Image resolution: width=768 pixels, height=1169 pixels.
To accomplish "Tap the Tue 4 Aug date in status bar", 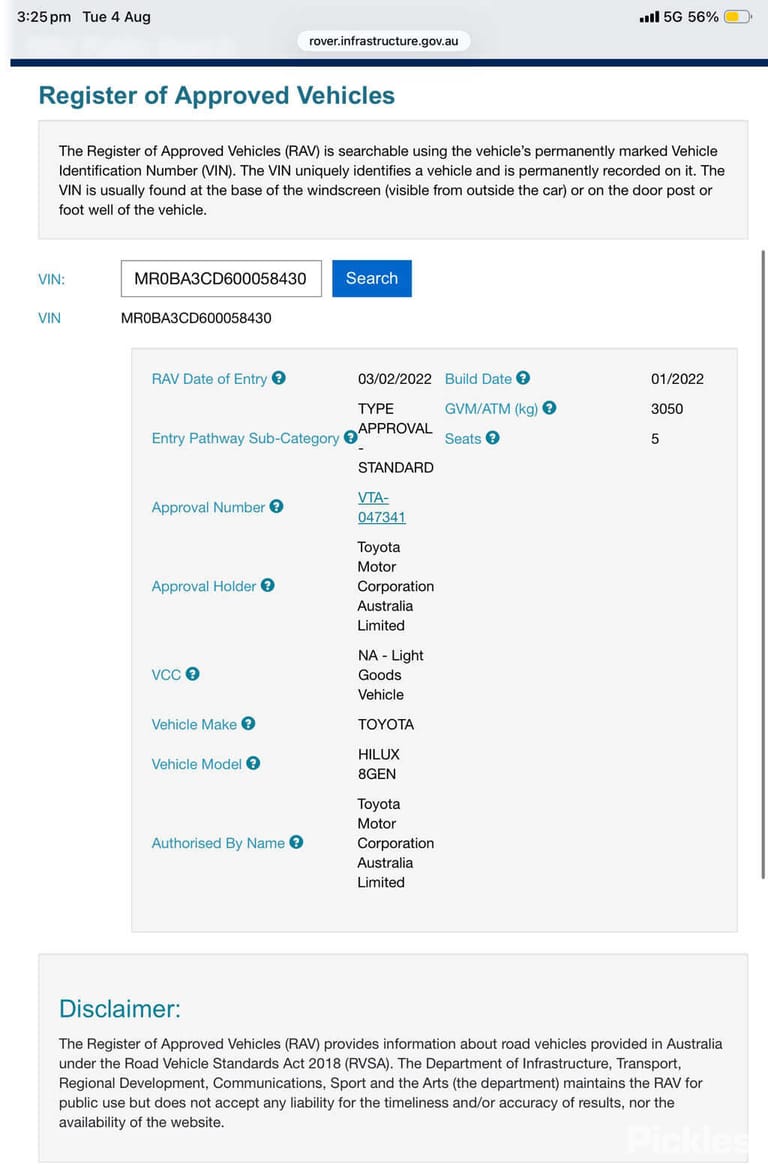I will click(117, 16).
